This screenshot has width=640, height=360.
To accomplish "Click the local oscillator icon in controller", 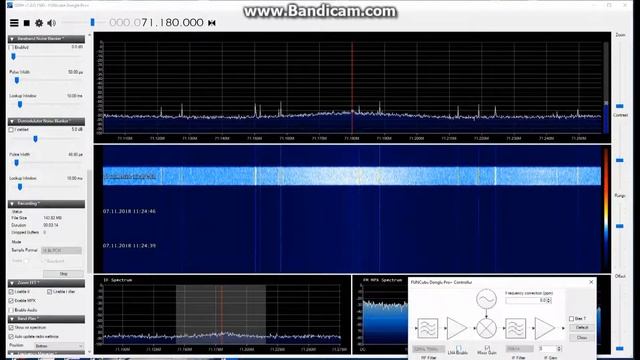I will pos(486,299).
